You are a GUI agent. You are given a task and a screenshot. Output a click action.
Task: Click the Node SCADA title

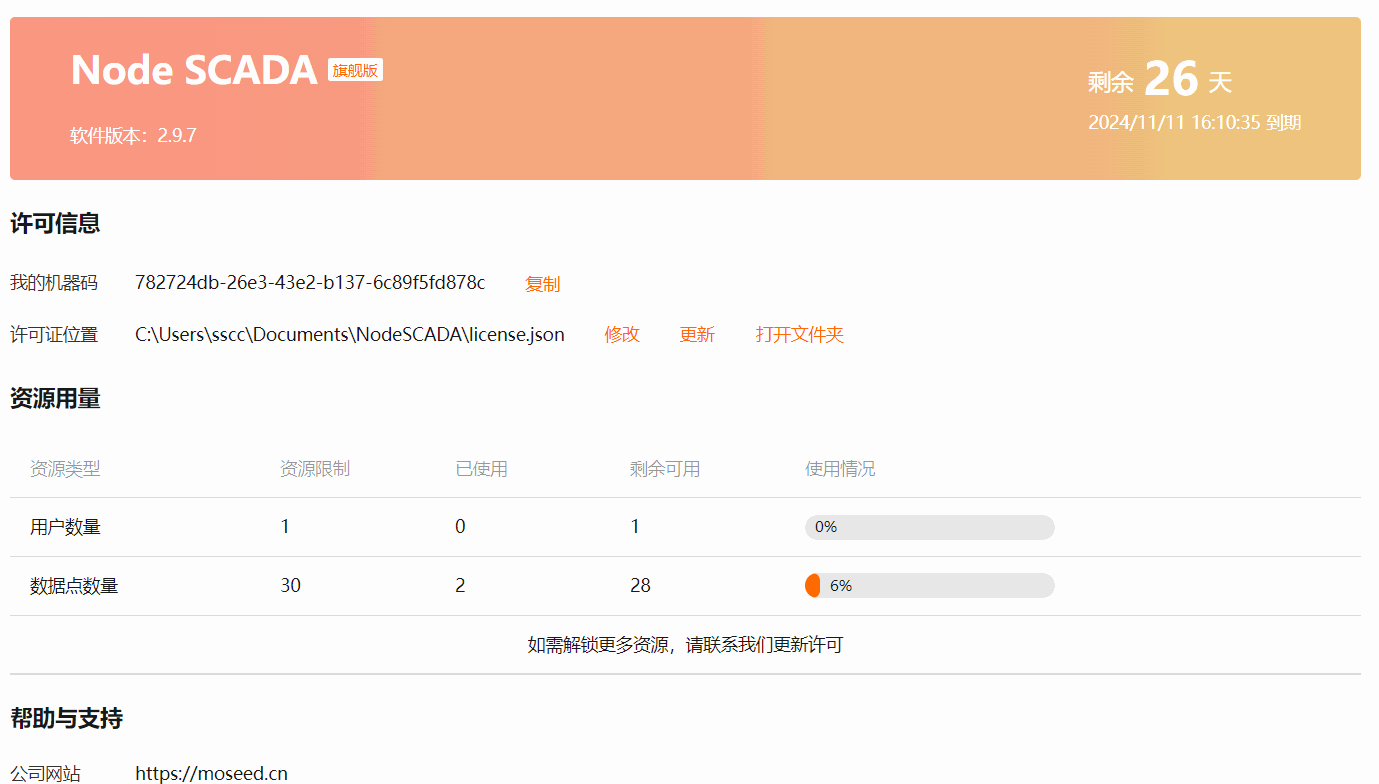[194, 70]
